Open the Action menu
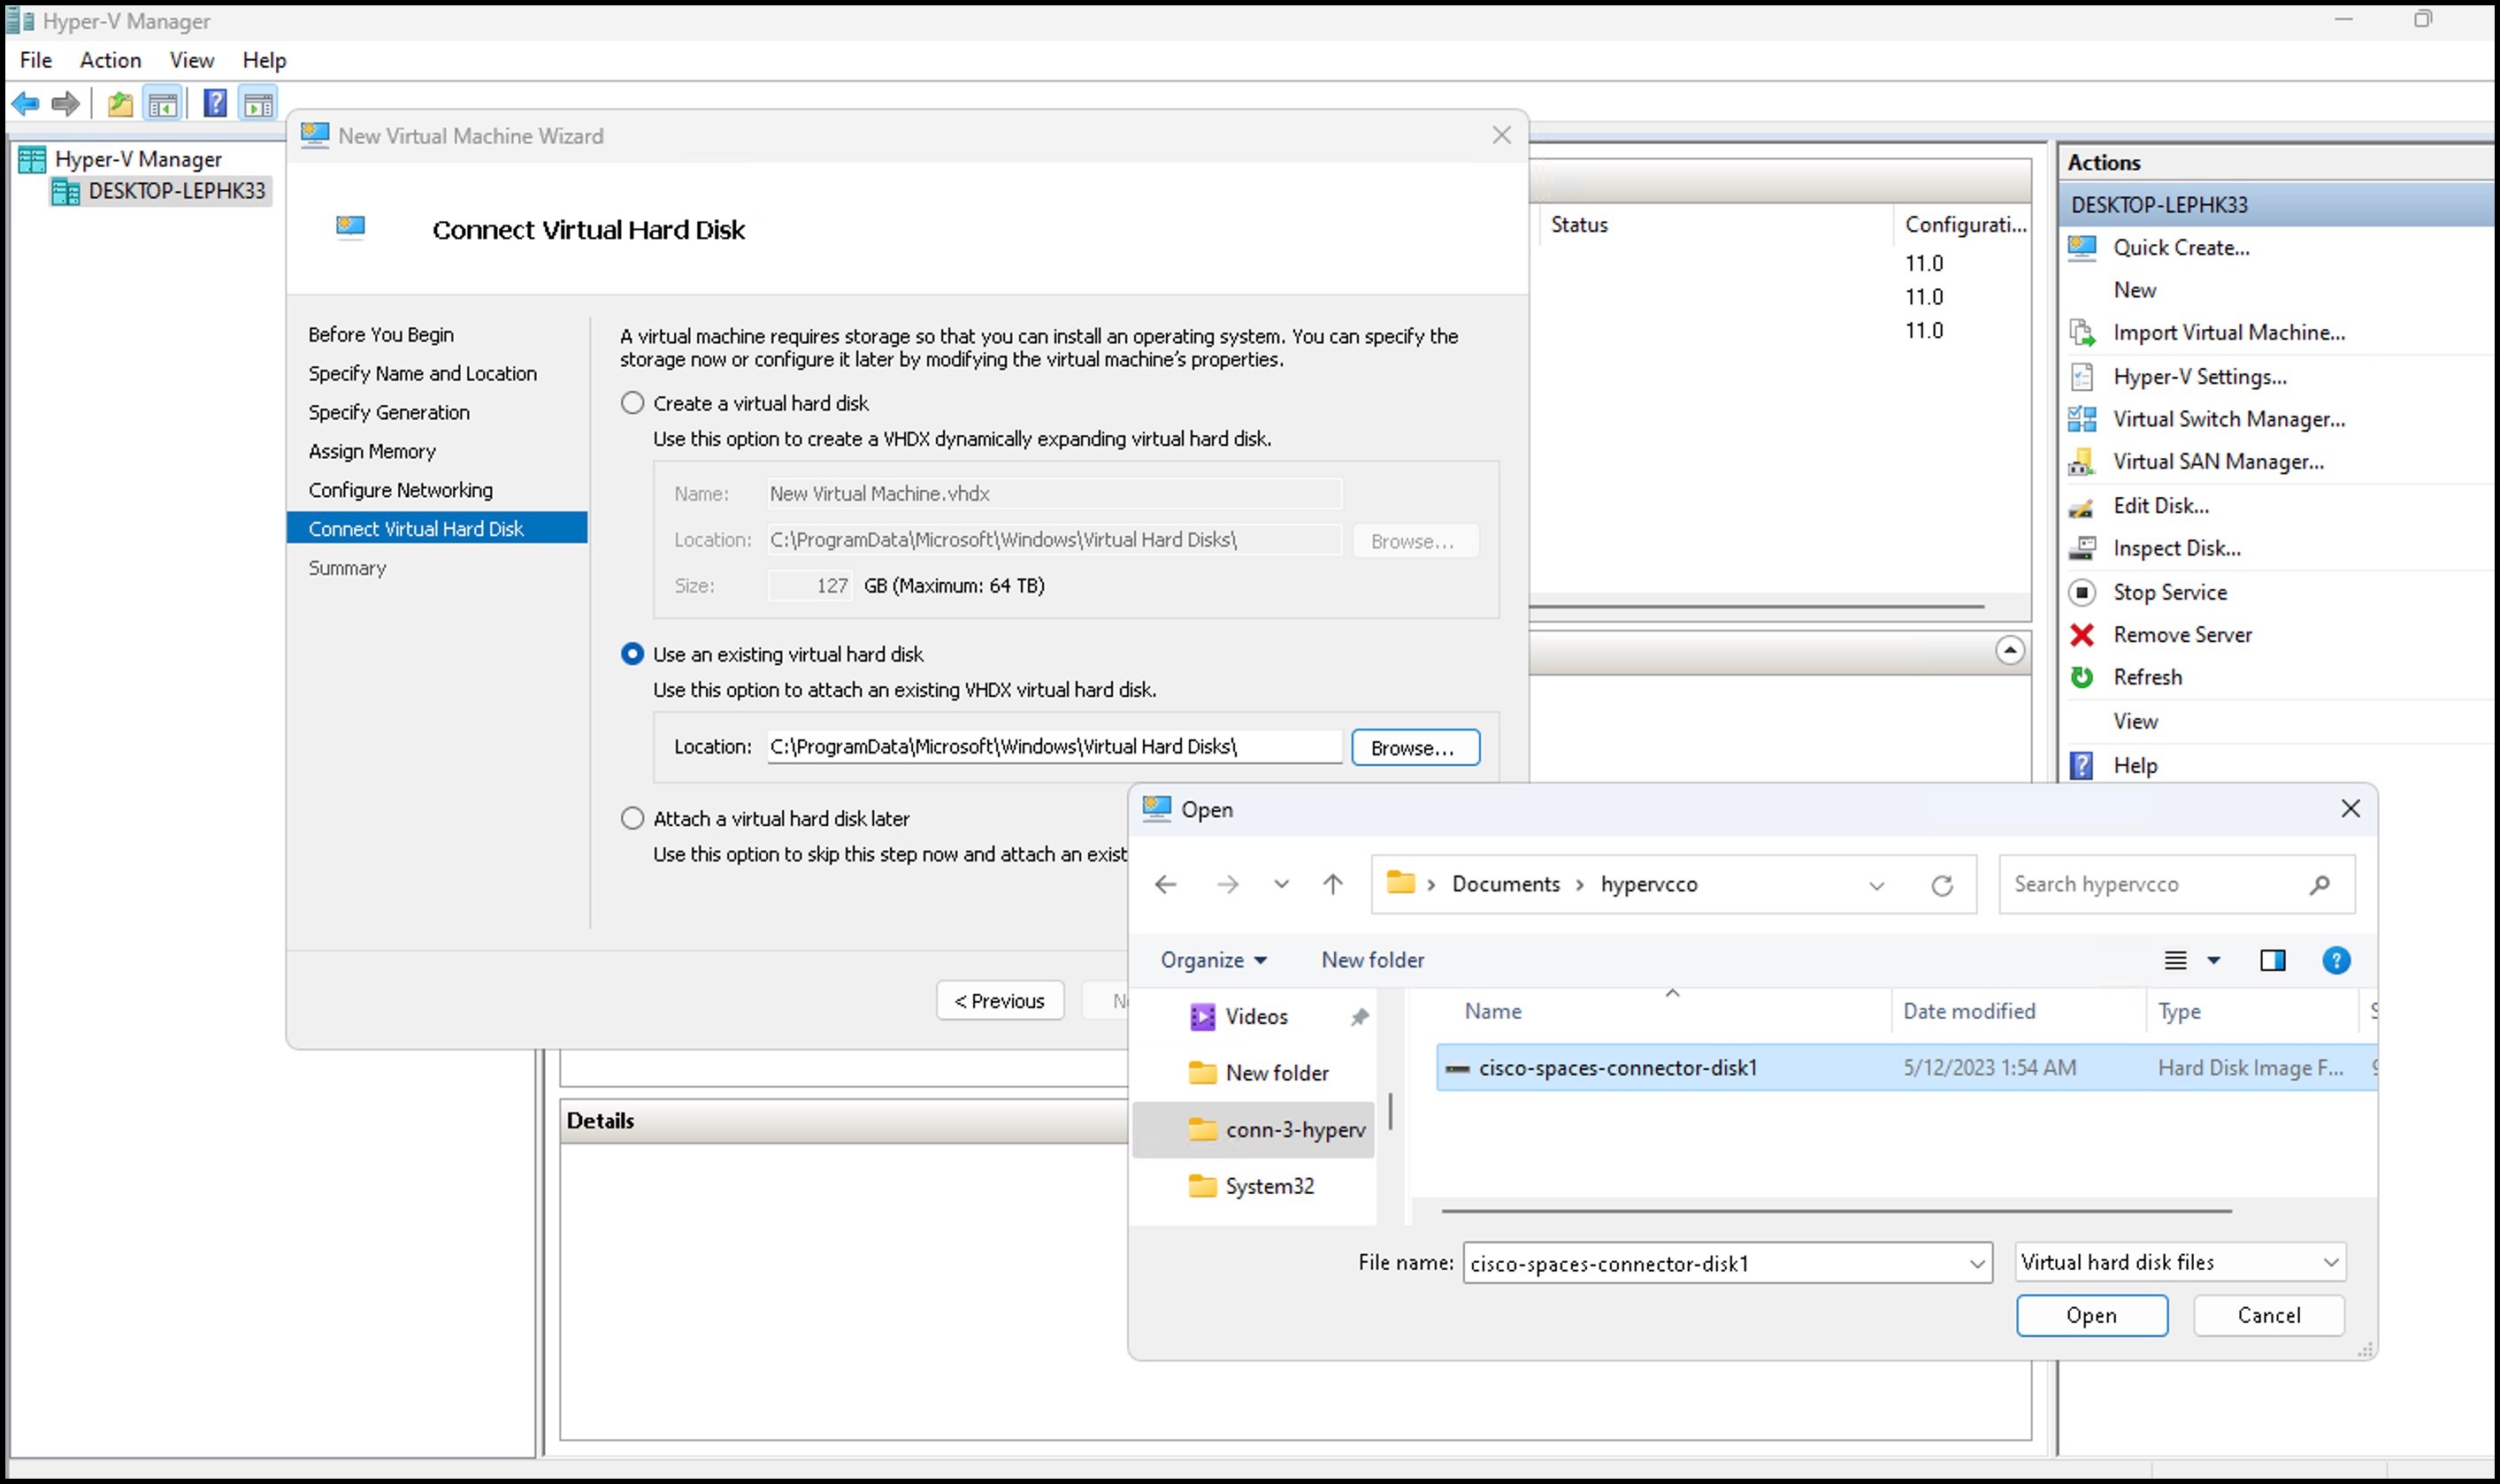The width and height of the screenshot is (2500, 1484). pyautogui.click(x=109, y=60)
